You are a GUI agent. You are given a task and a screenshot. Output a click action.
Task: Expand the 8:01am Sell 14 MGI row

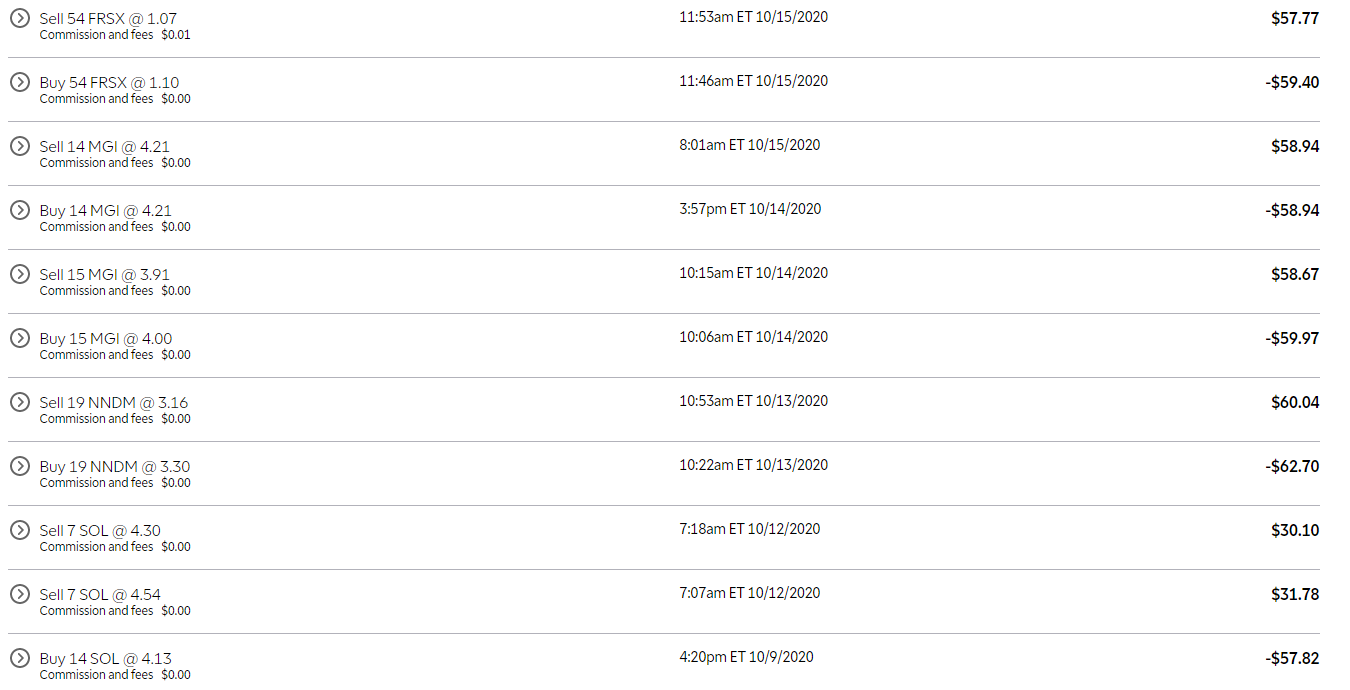[20, 146]
